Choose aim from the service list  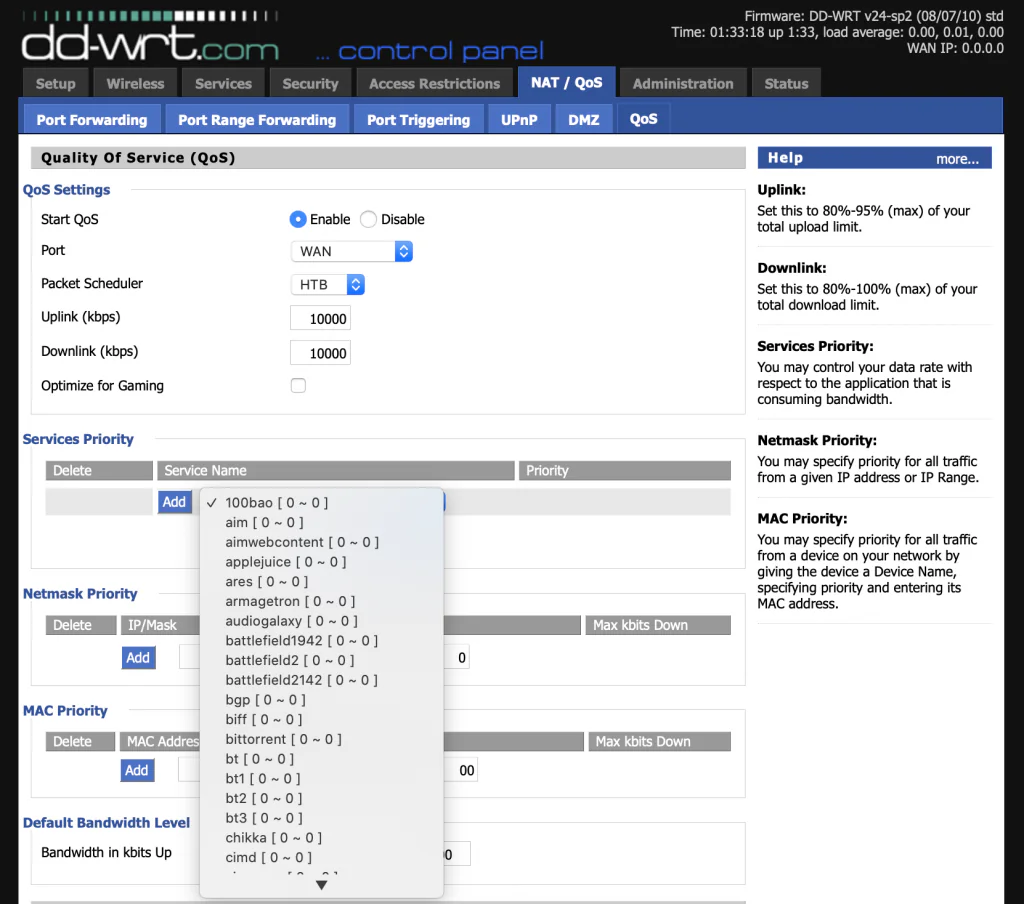pyautogui.click(x=321, y=523)
